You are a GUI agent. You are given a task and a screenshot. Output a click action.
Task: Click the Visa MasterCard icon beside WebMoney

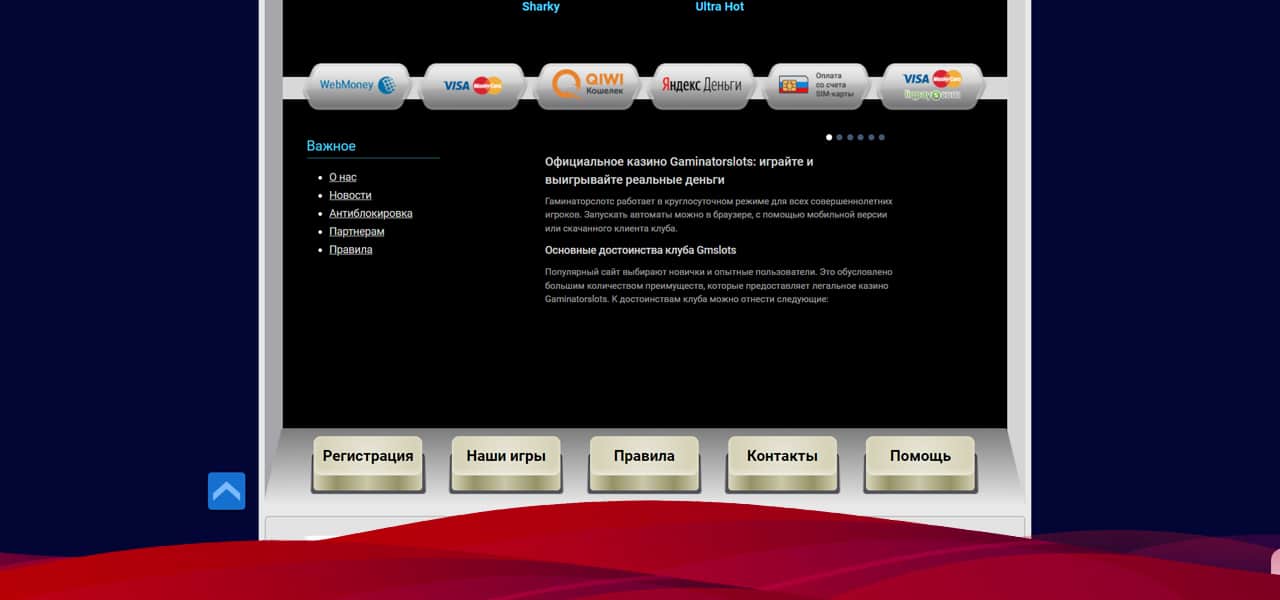tap(473, 86)
